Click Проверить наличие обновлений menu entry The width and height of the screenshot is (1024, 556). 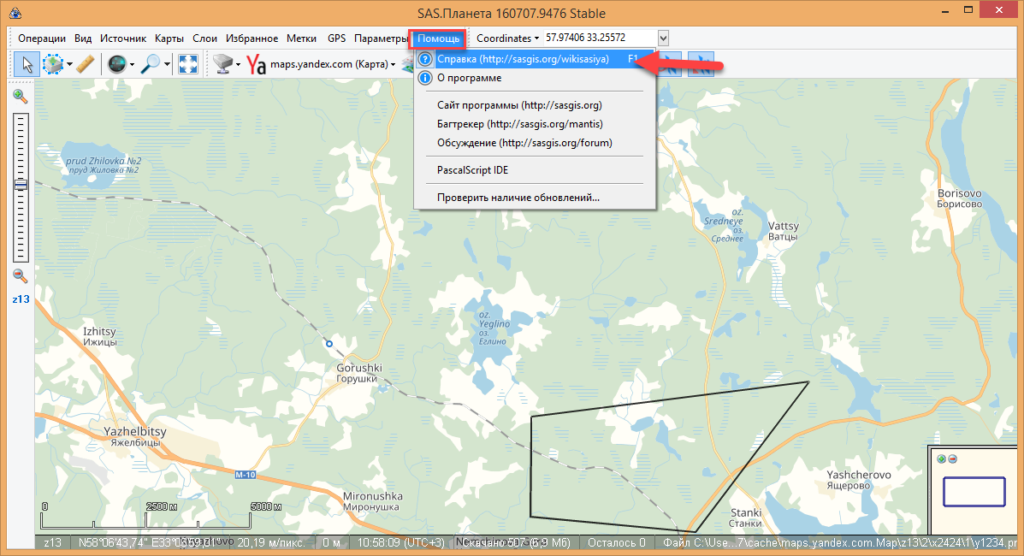pyautogui.click(x=518, y=197)
